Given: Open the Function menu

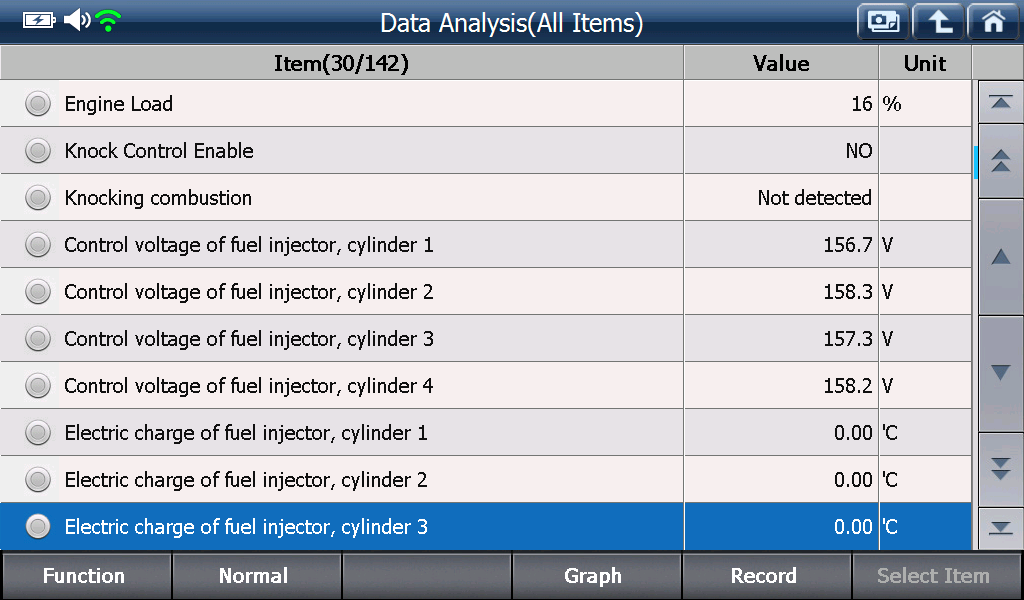Looking at the screenshot, I should (x=86, y=576).
